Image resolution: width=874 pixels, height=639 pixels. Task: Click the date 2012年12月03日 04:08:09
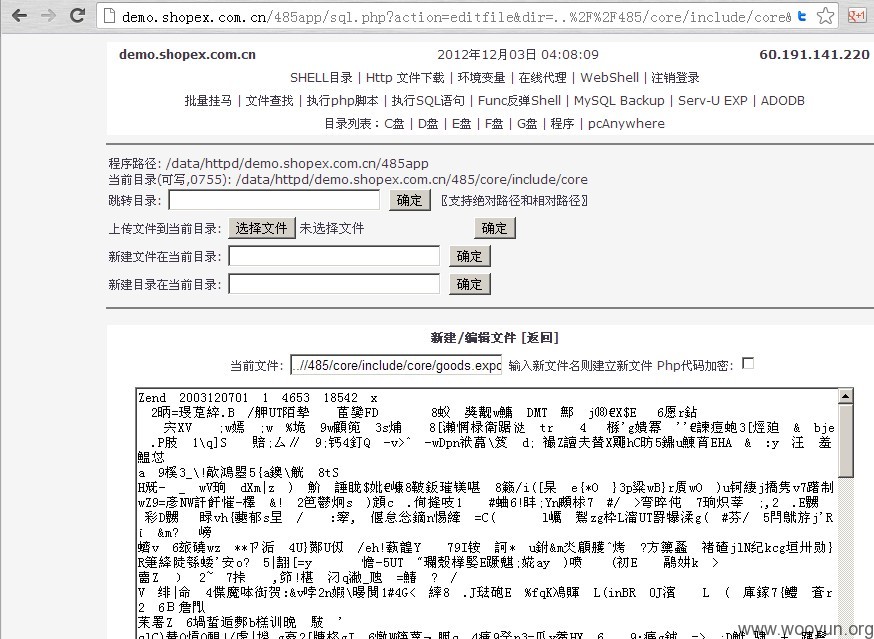[x=518, y=55]
